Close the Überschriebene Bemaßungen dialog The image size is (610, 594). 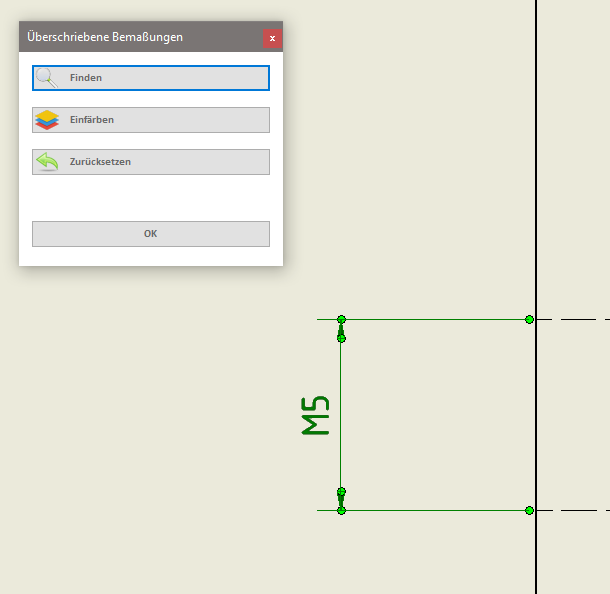coord(272,38)
